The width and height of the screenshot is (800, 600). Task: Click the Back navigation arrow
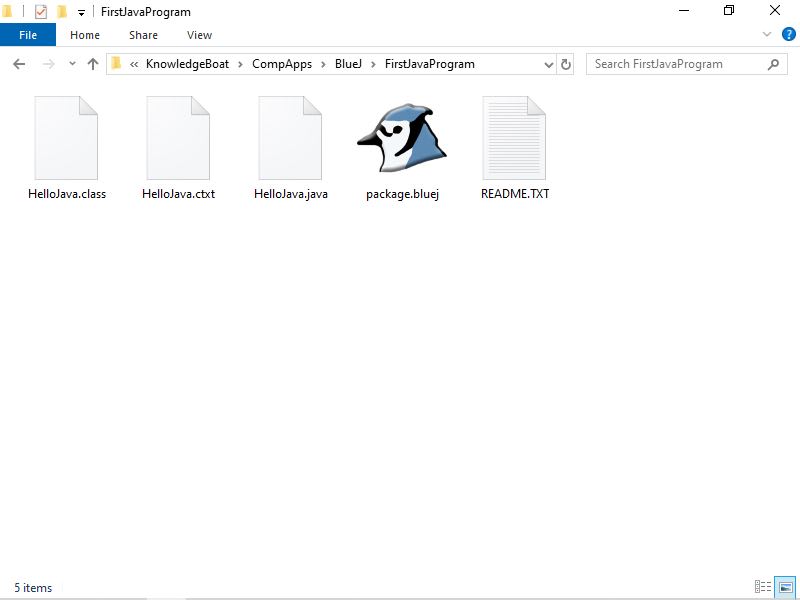[19, 64]
